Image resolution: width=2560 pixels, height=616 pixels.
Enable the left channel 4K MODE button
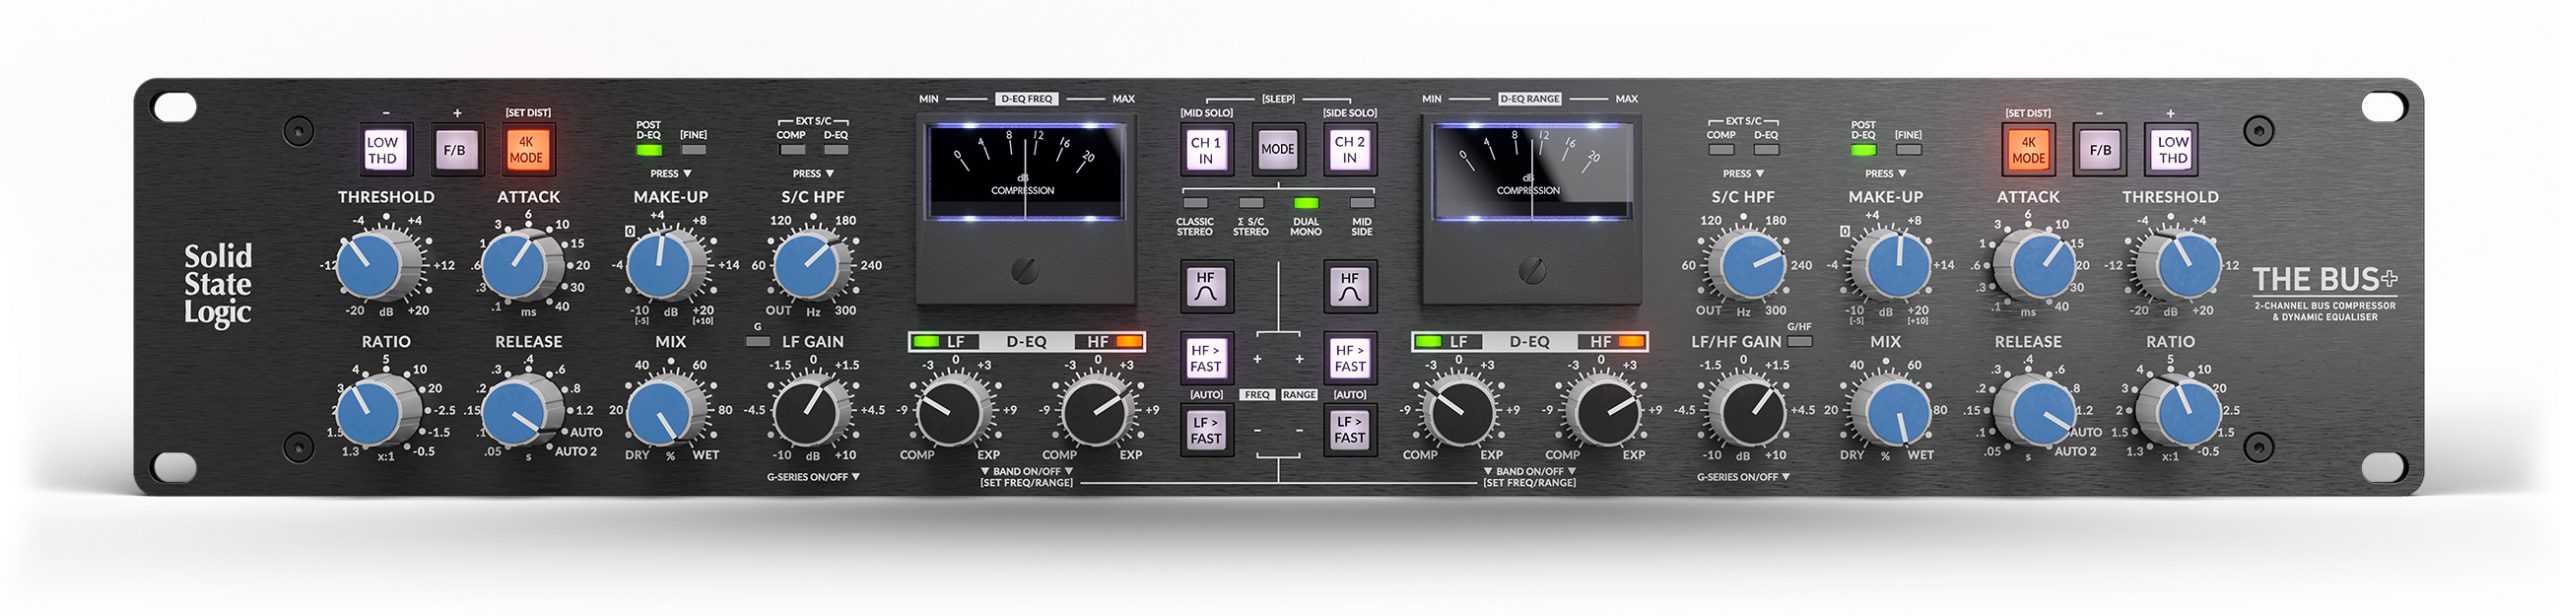[526, 150]
